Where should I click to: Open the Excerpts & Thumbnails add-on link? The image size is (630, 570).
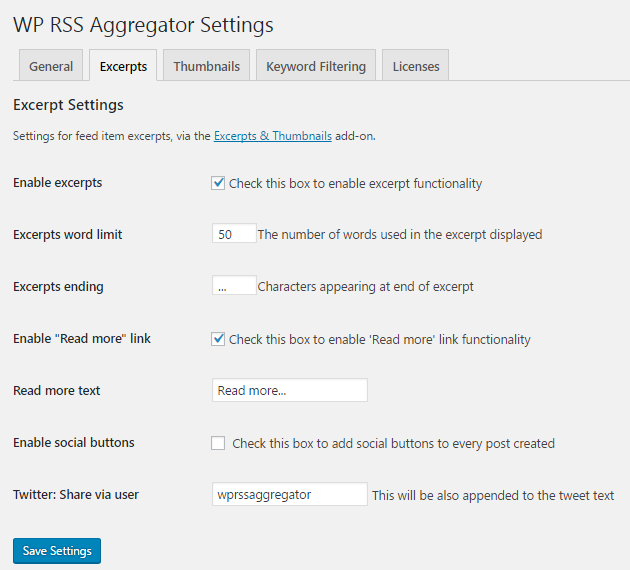(273, 136)
